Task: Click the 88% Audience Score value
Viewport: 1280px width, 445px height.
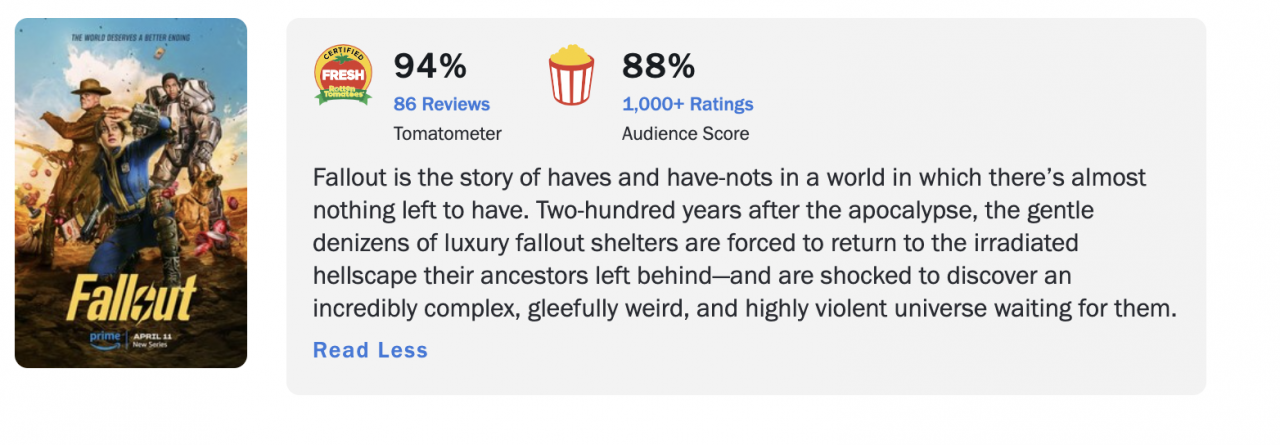Action: [658, 66]
